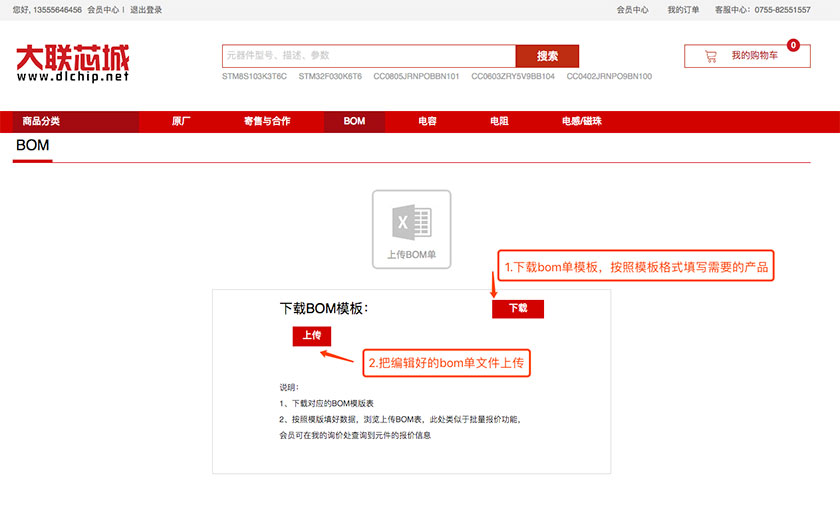Select the BOM navigation tab
840x512 pixels.
354,121
